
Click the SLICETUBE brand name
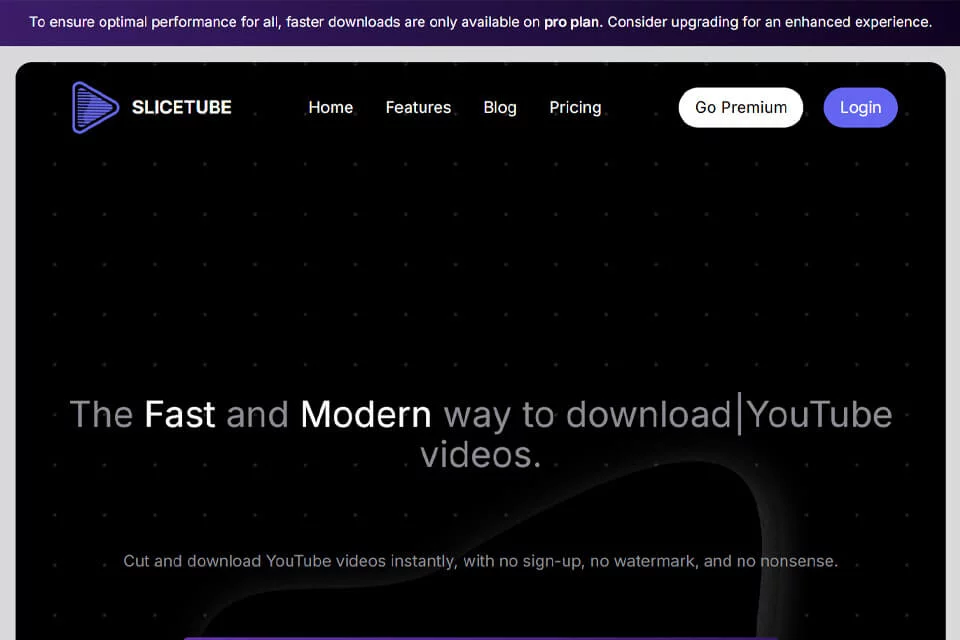click(x=182, y=108)
